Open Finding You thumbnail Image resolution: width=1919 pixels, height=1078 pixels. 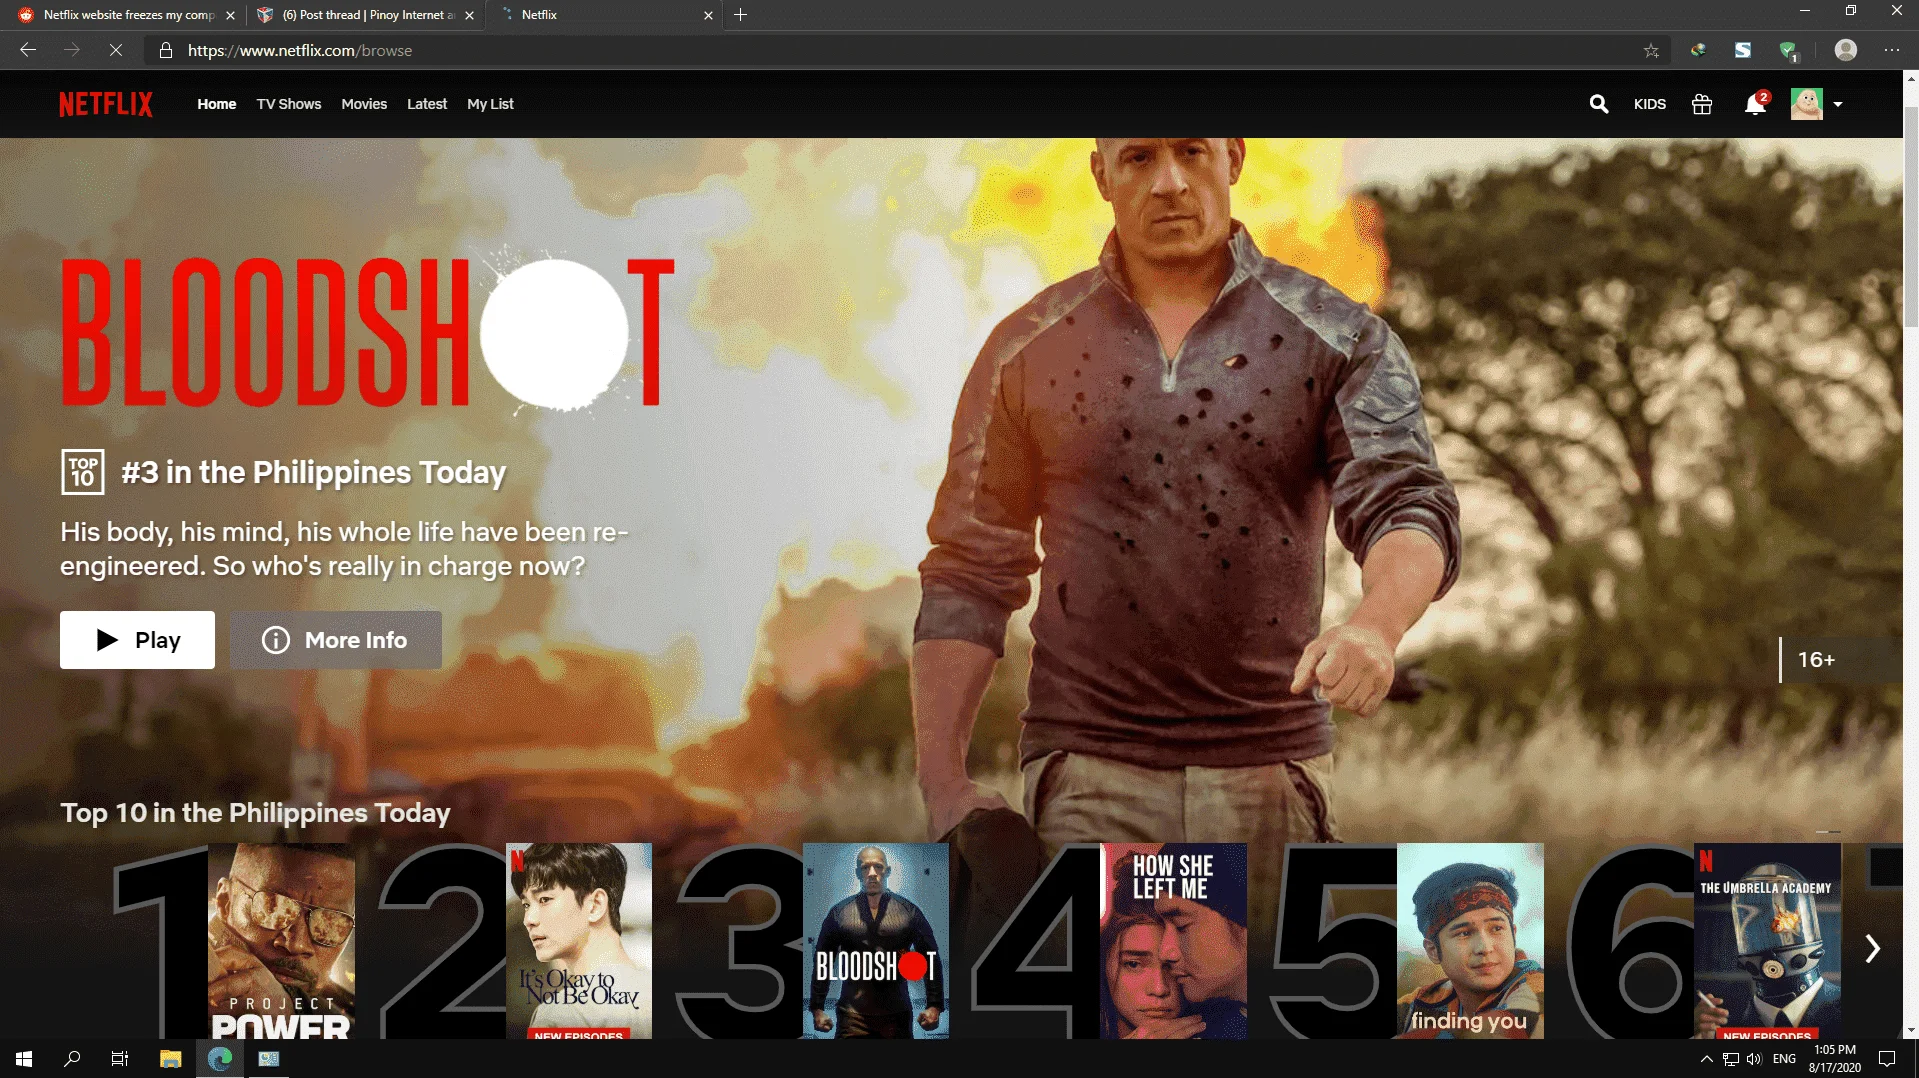[x=1470, y=941]
